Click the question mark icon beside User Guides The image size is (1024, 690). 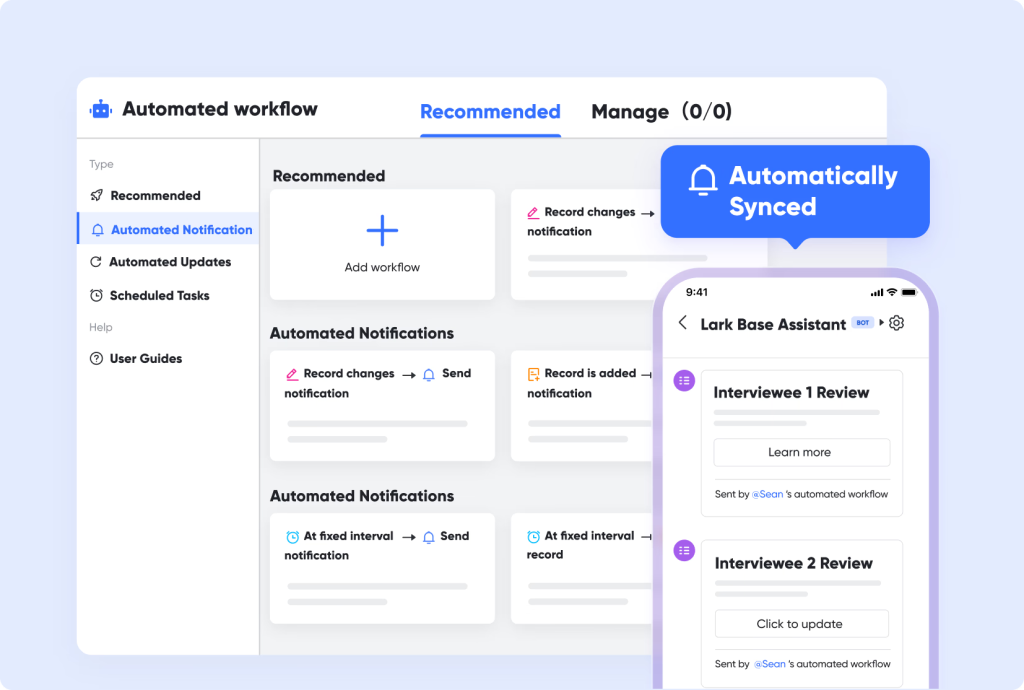(x=96, y=358)
